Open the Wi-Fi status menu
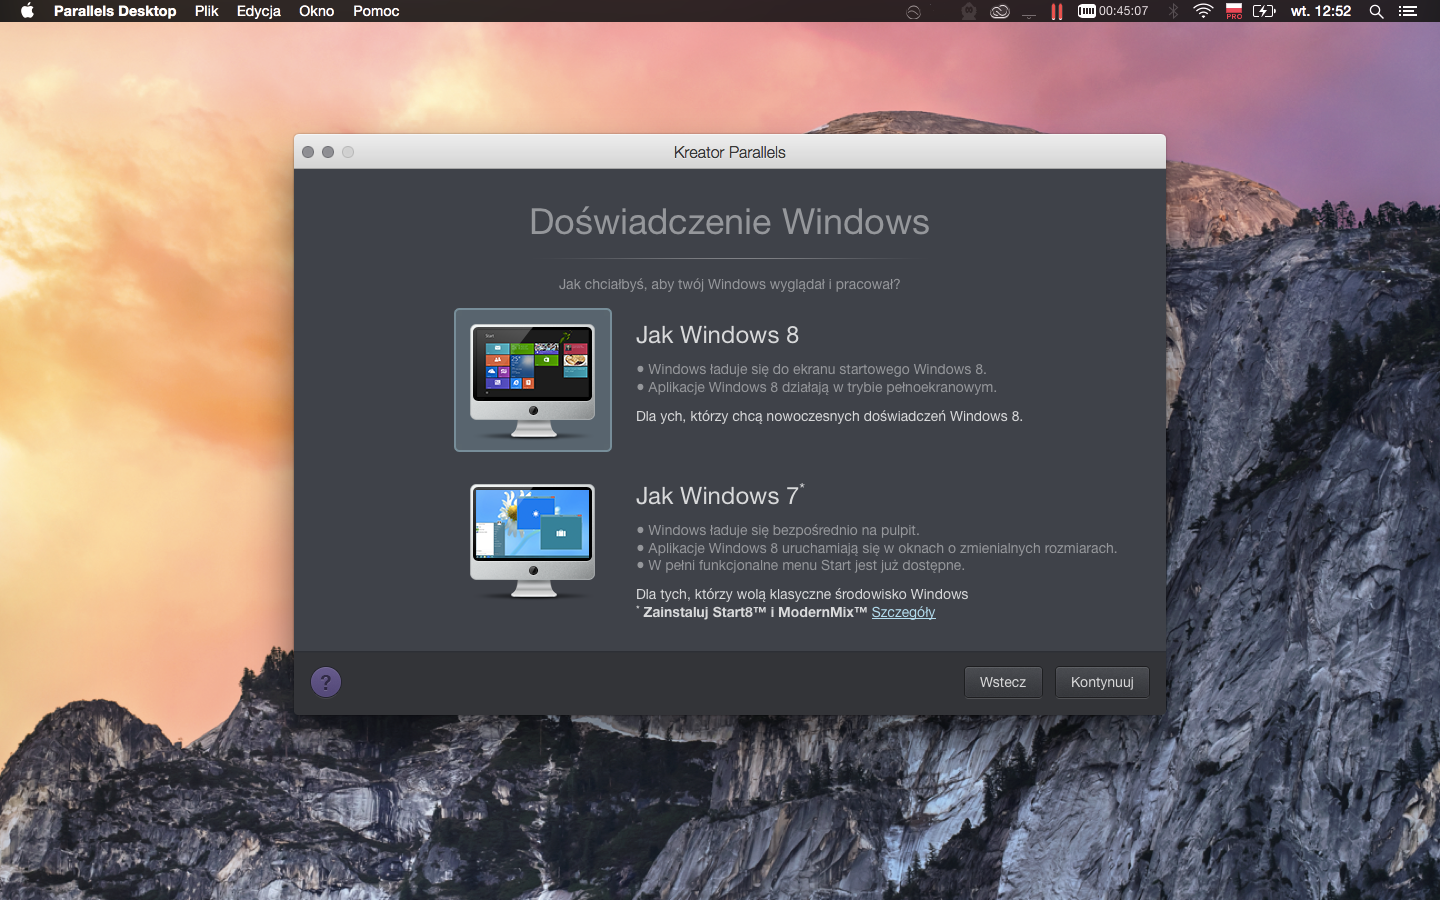The width and height of the screenshot is (1440, 900). [x=1204, y=11]
